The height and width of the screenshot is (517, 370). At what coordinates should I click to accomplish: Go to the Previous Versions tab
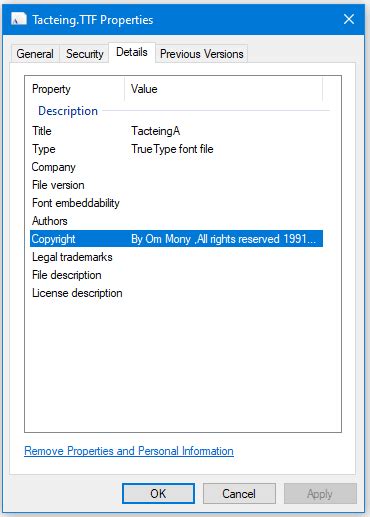click(x=202, y=54)
